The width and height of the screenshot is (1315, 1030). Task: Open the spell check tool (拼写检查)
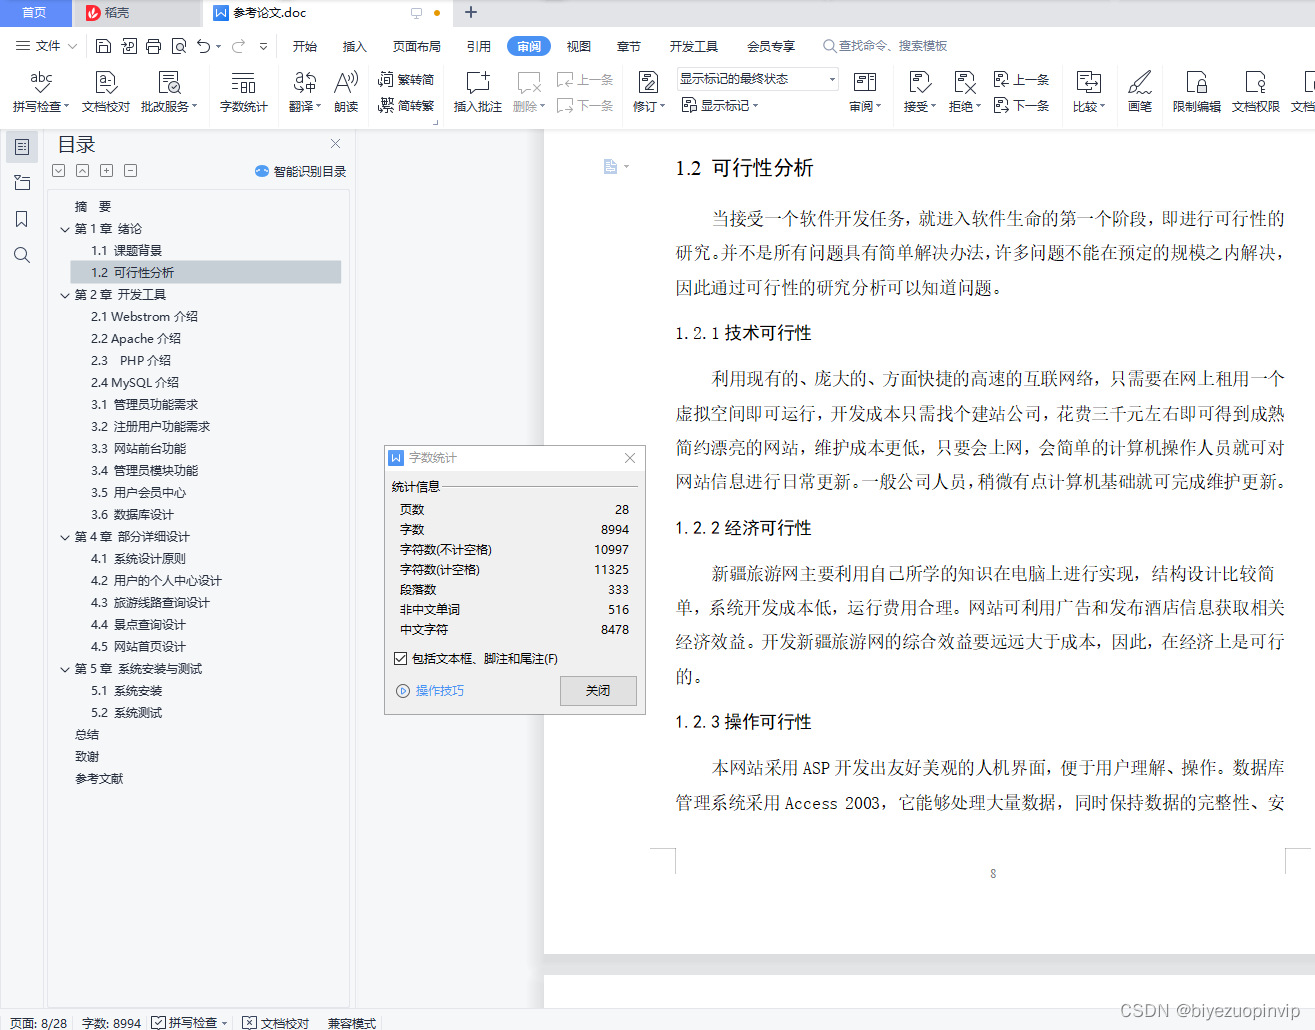(x=41, y=91)
